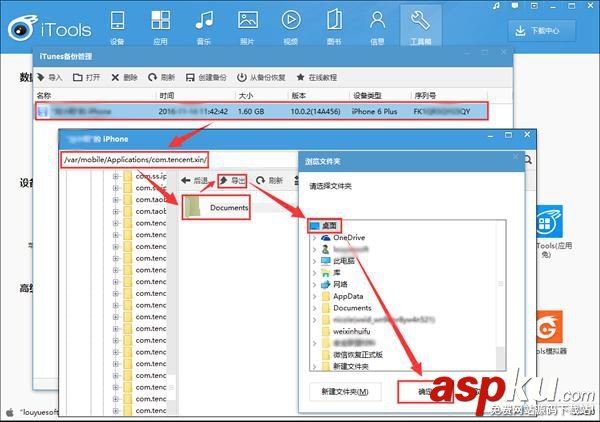
Task: Click 新建文件夹(M) new folder button
Action: [x=345, y=392]
